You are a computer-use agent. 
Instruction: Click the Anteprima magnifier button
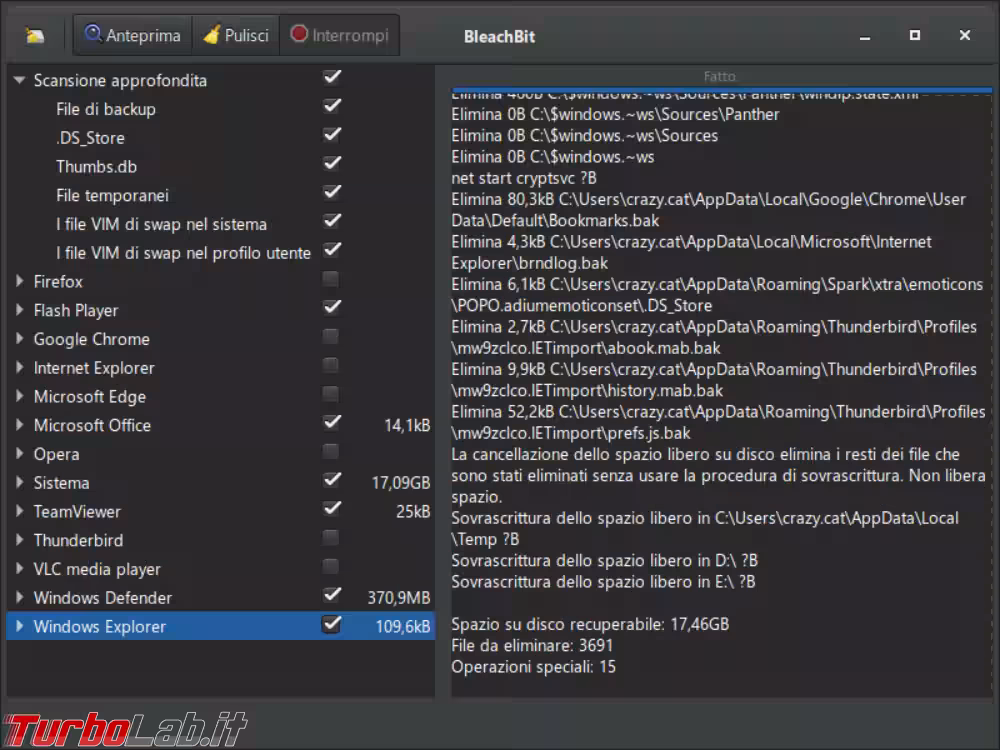pyautogui.click(x=133, y=35)
